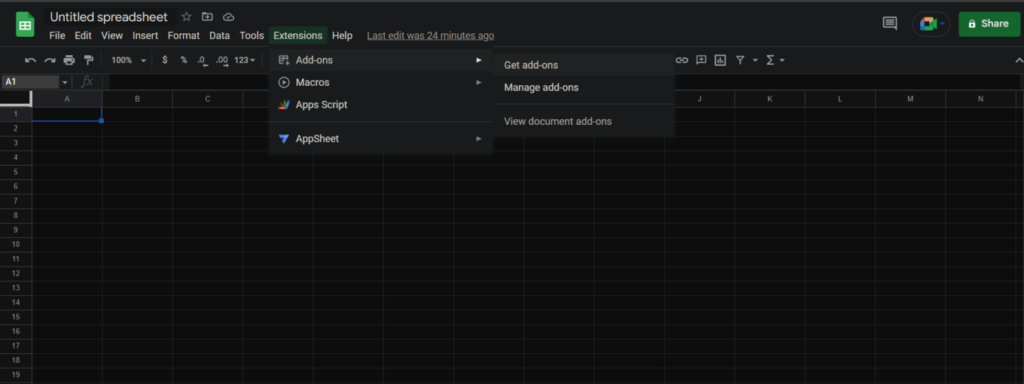This screenshot has width=1024, height=384.
Task: Click the move to folder icon
Action: (x=208, y=17)
